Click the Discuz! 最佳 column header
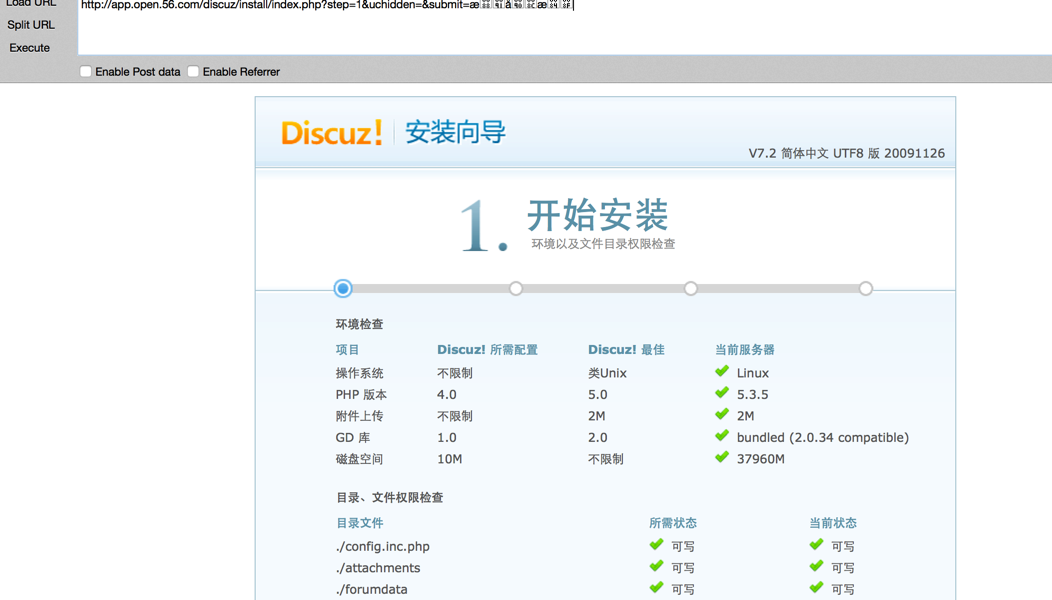The image size is (1052, 600). pyautogui.click(x=626, y=350)
